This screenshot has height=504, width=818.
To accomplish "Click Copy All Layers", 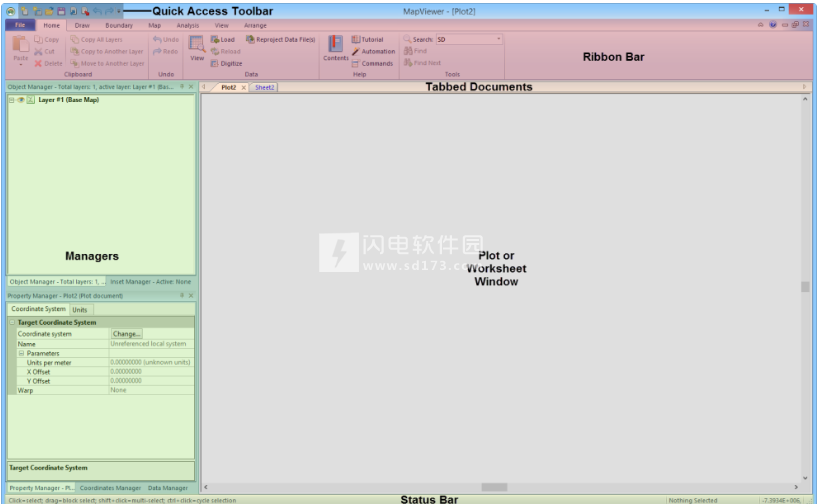I will pyautogui.click(x=96, y=40).
